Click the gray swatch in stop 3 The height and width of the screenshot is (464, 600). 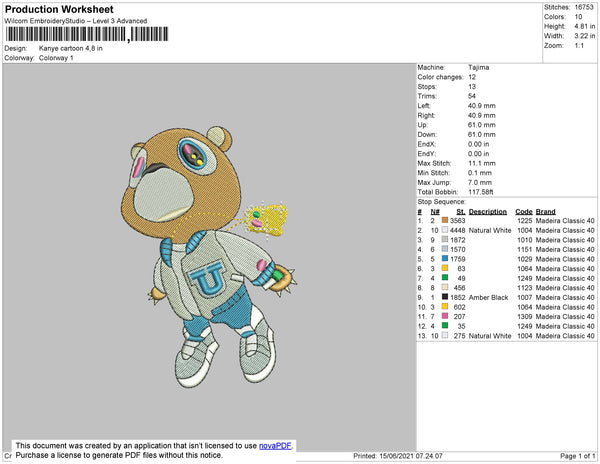(x=445, y=239)
